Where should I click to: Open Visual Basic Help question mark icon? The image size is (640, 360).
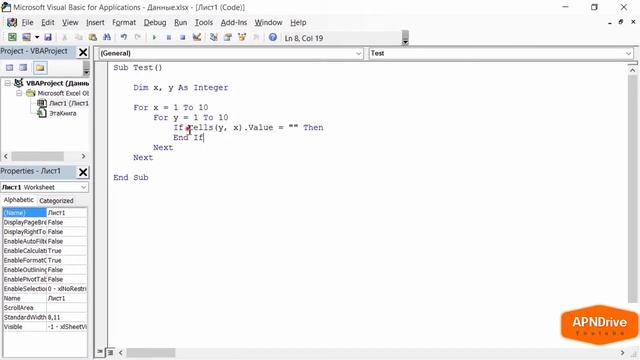[273, 38]
